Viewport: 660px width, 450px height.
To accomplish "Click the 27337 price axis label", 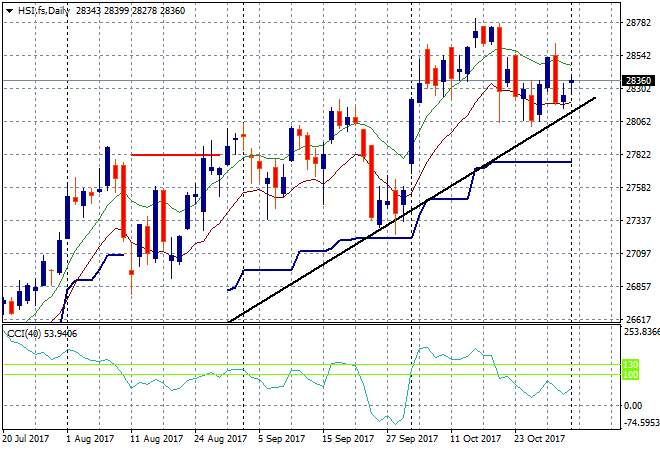I will (x=638, y=221).
